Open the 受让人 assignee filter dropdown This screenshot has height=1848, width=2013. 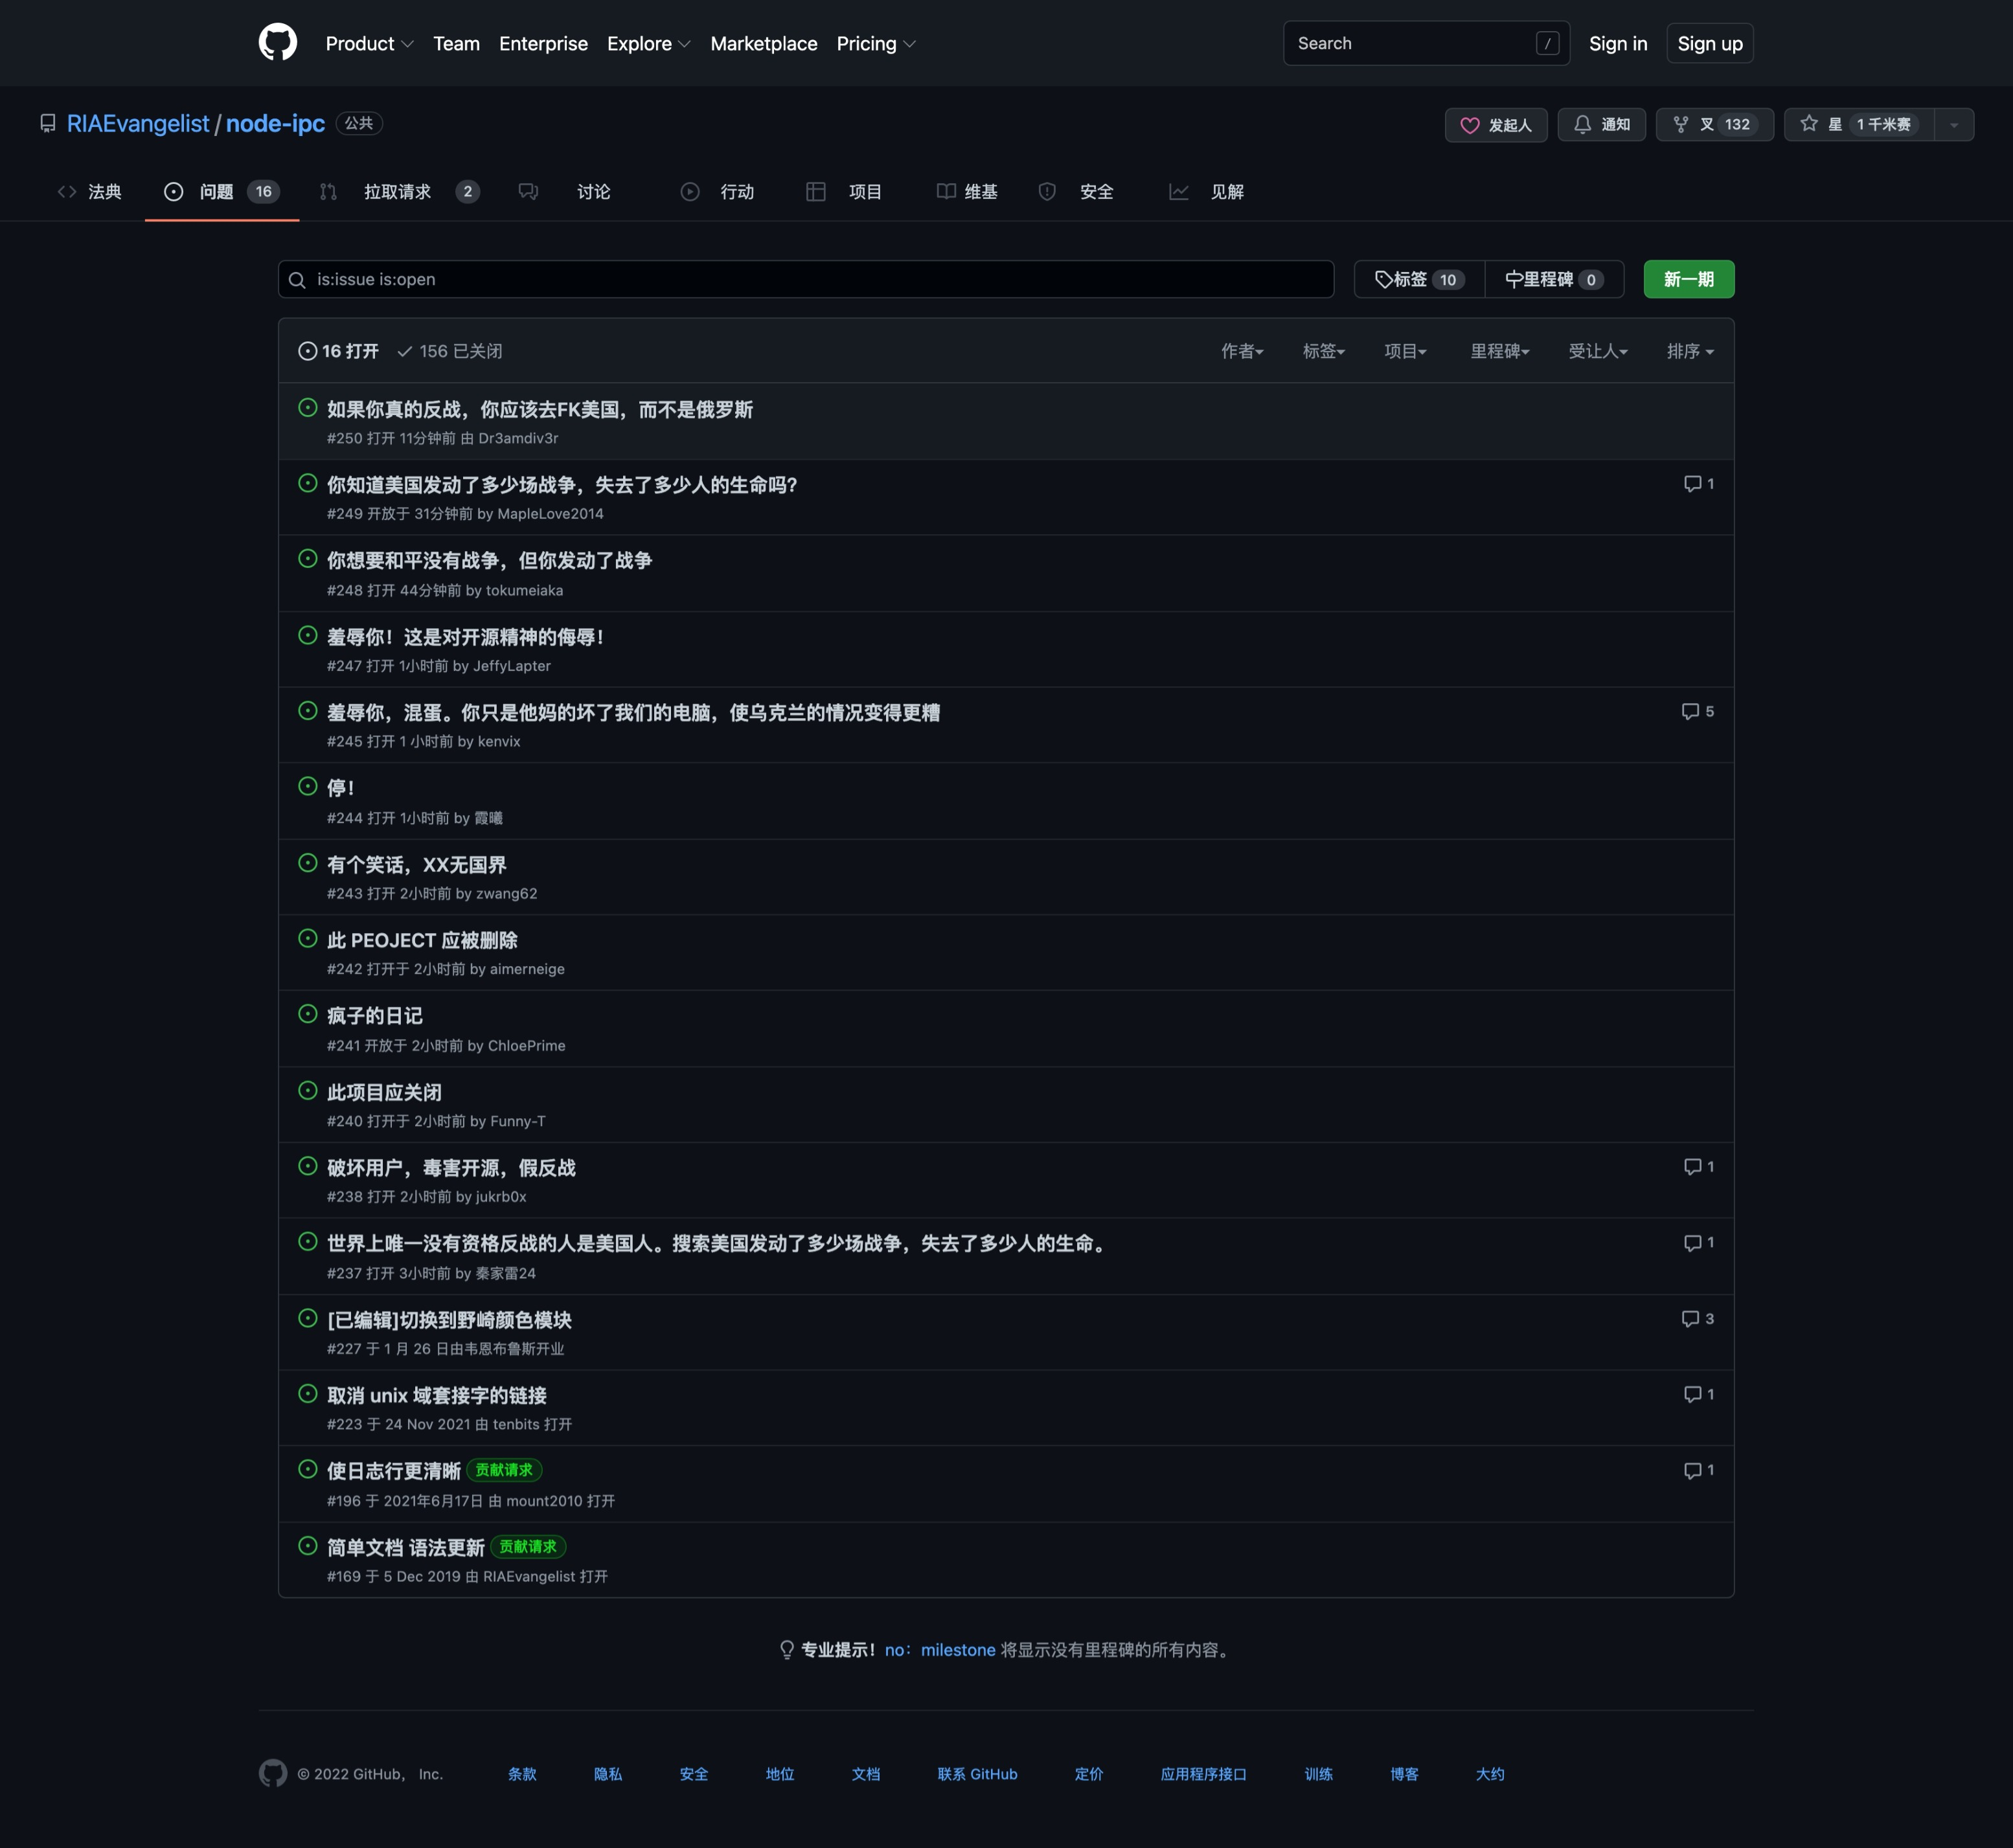1598,351
